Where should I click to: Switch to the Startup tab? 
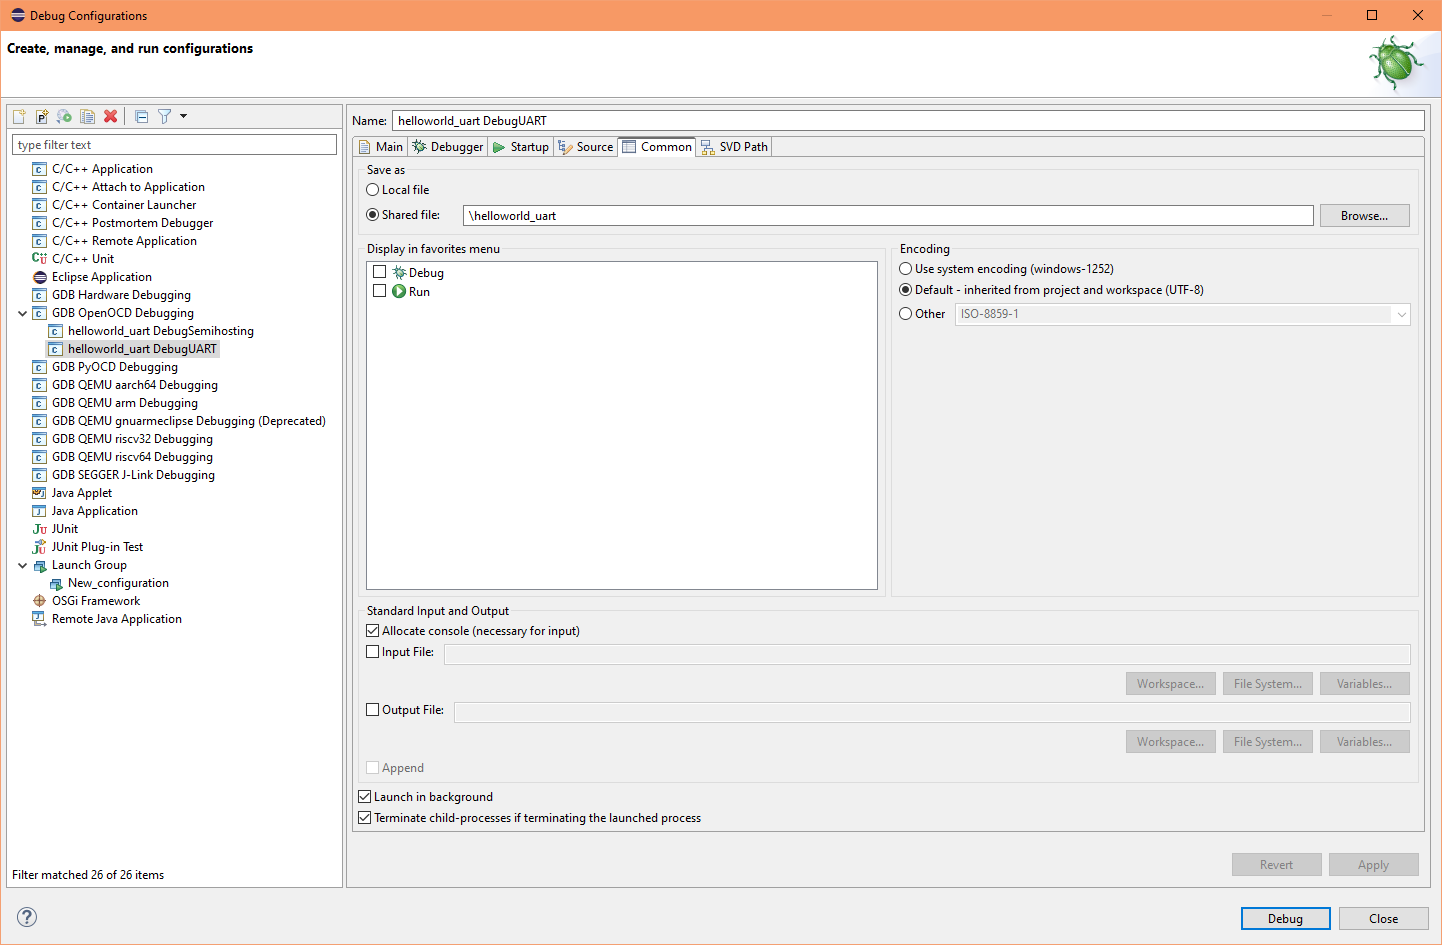pos(521,147)
